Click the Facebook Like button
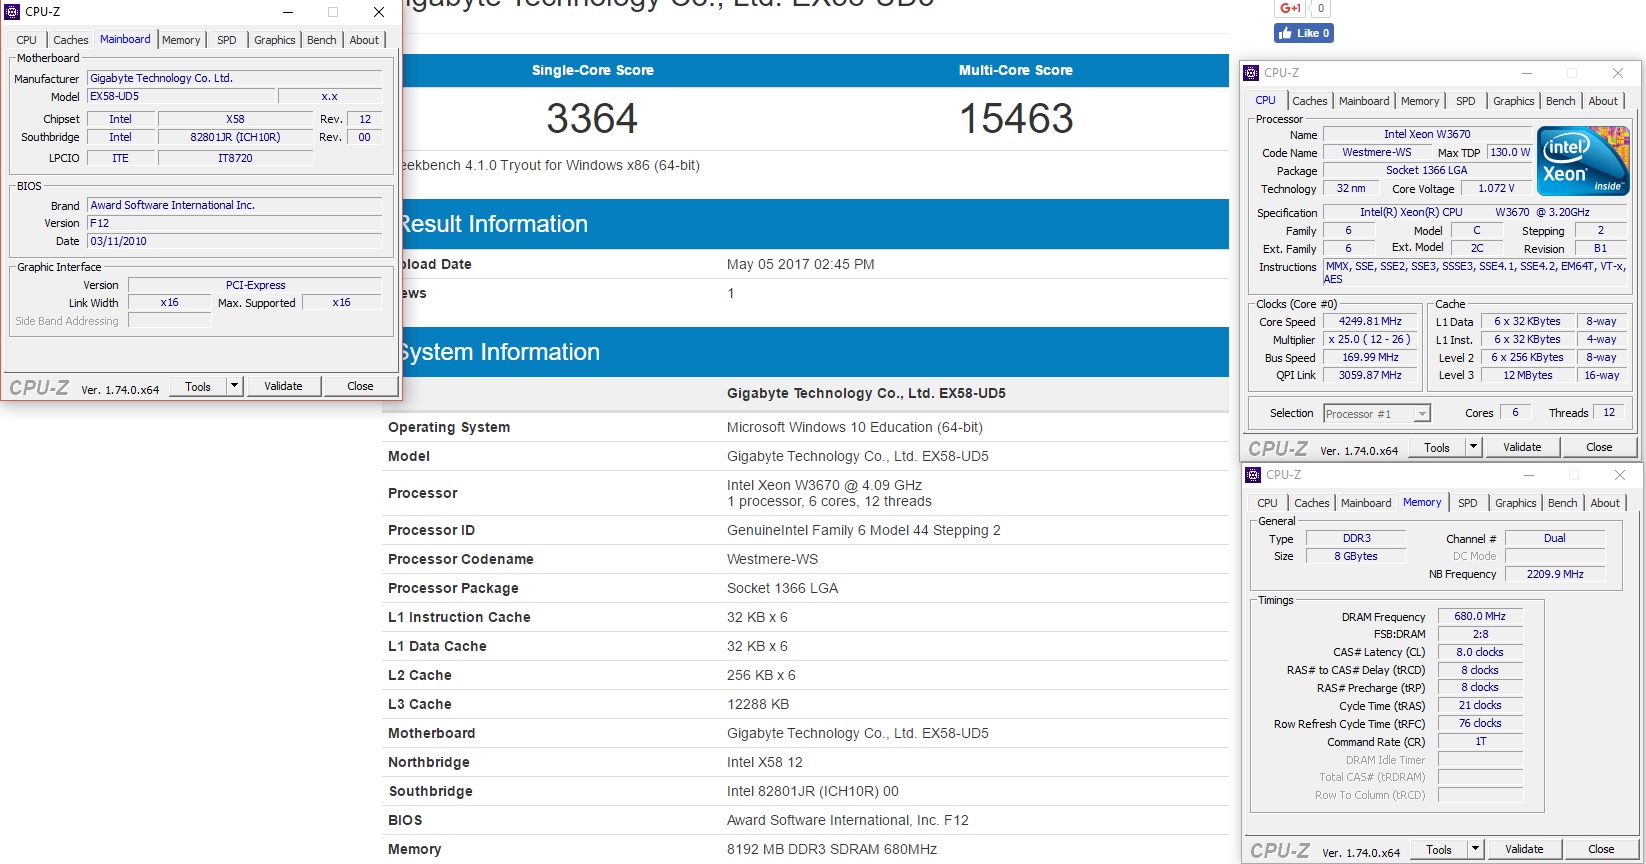The width and height of the screenshot is (1646, 864). (1303, 33)
